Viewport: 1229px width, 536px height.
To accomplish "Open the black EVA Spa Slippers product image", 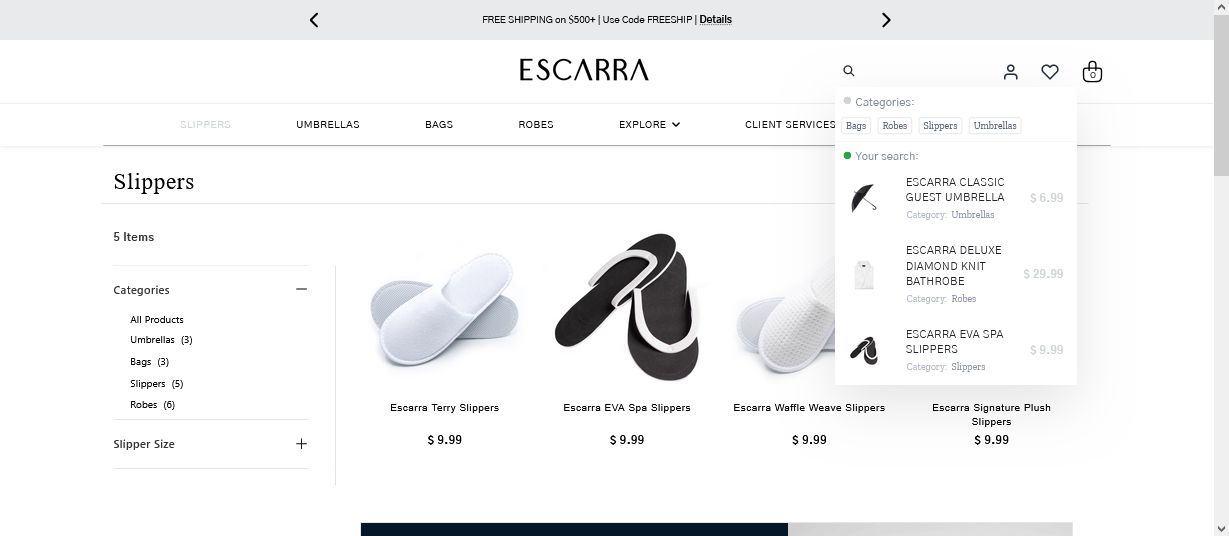I will tap(627, 305).
